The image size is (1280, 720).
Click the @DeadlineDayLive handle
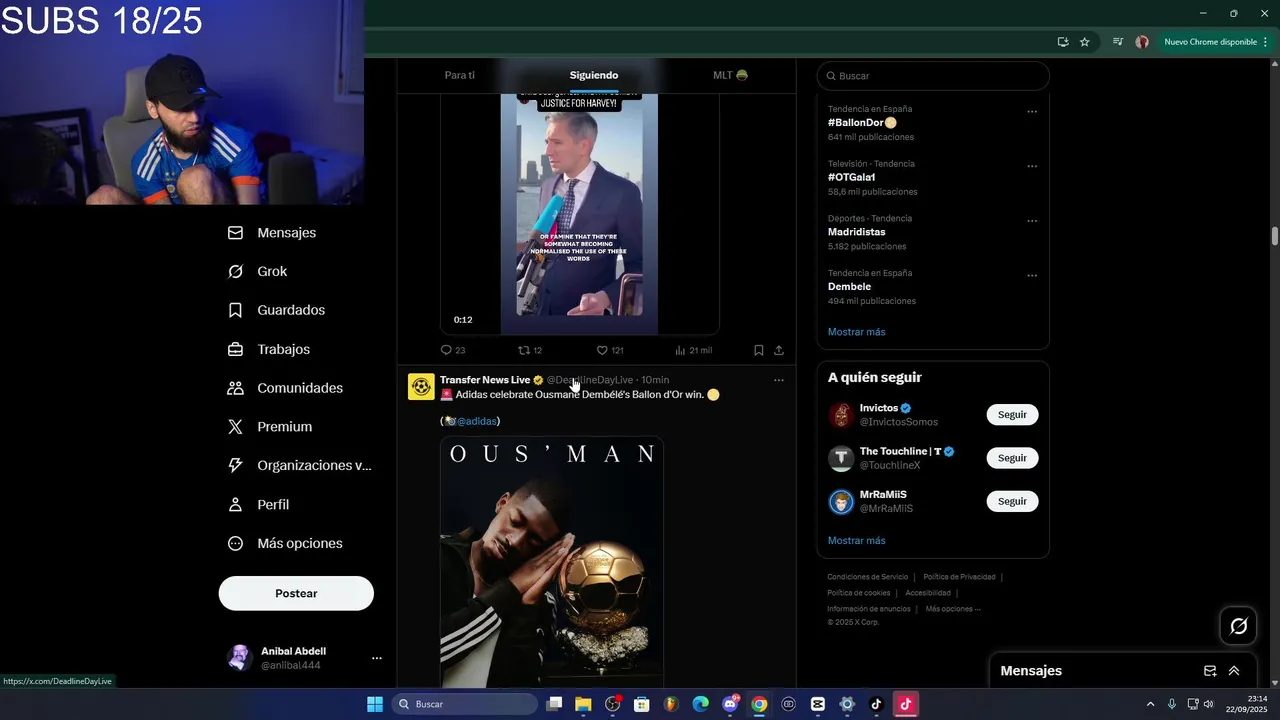(590, 380)
